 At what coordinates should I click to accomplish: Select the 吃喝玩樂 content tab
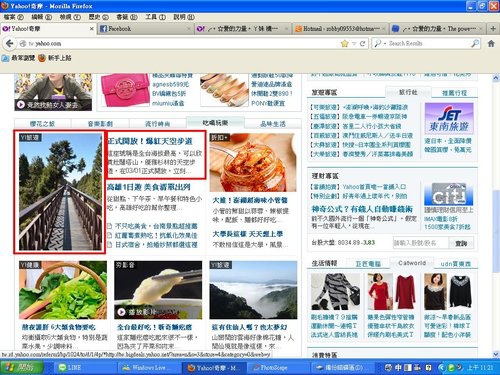tap(215, 123)
